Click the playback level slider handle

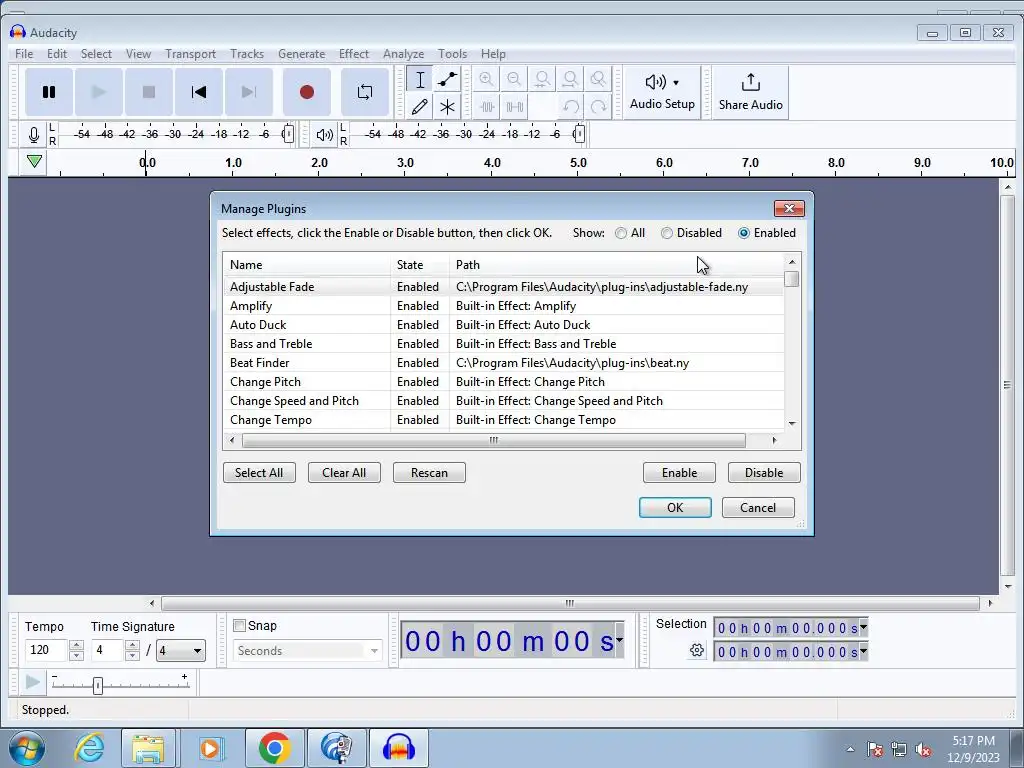pyautogui.click(x=579, y=135)
